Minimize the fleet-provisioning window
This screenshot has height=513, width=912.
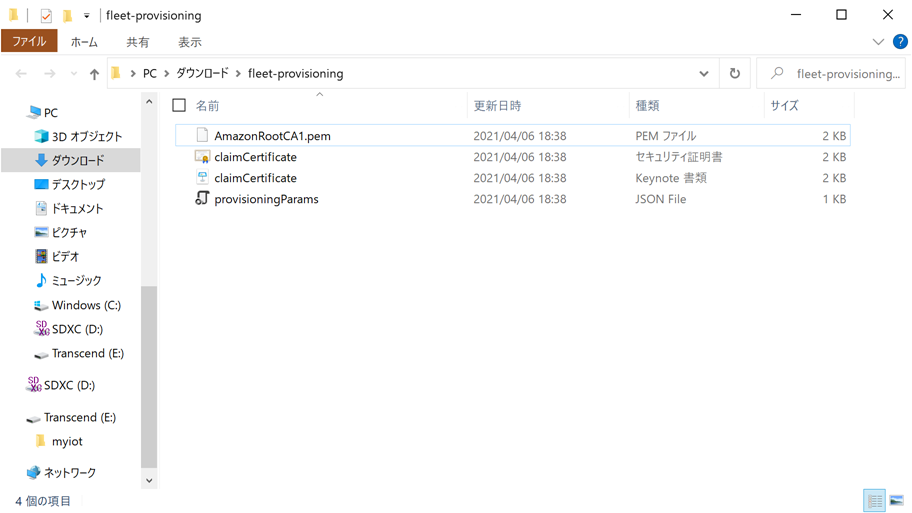(796, 15)
